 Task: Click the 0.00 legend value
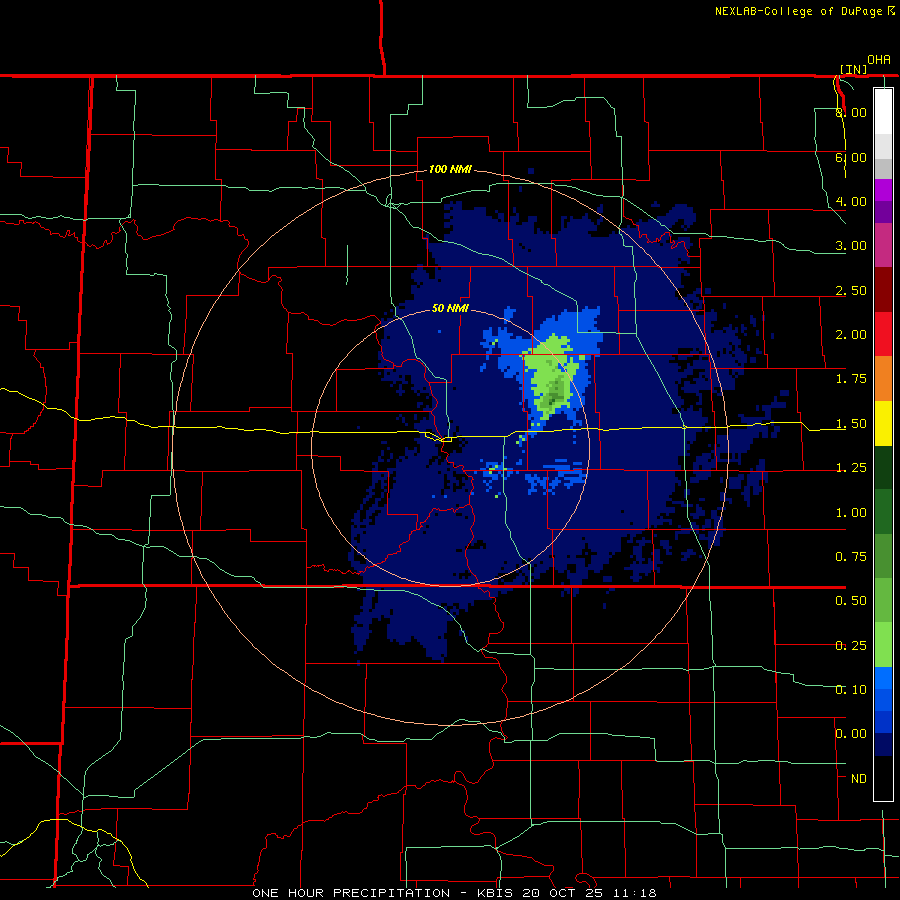pos(851,734)
